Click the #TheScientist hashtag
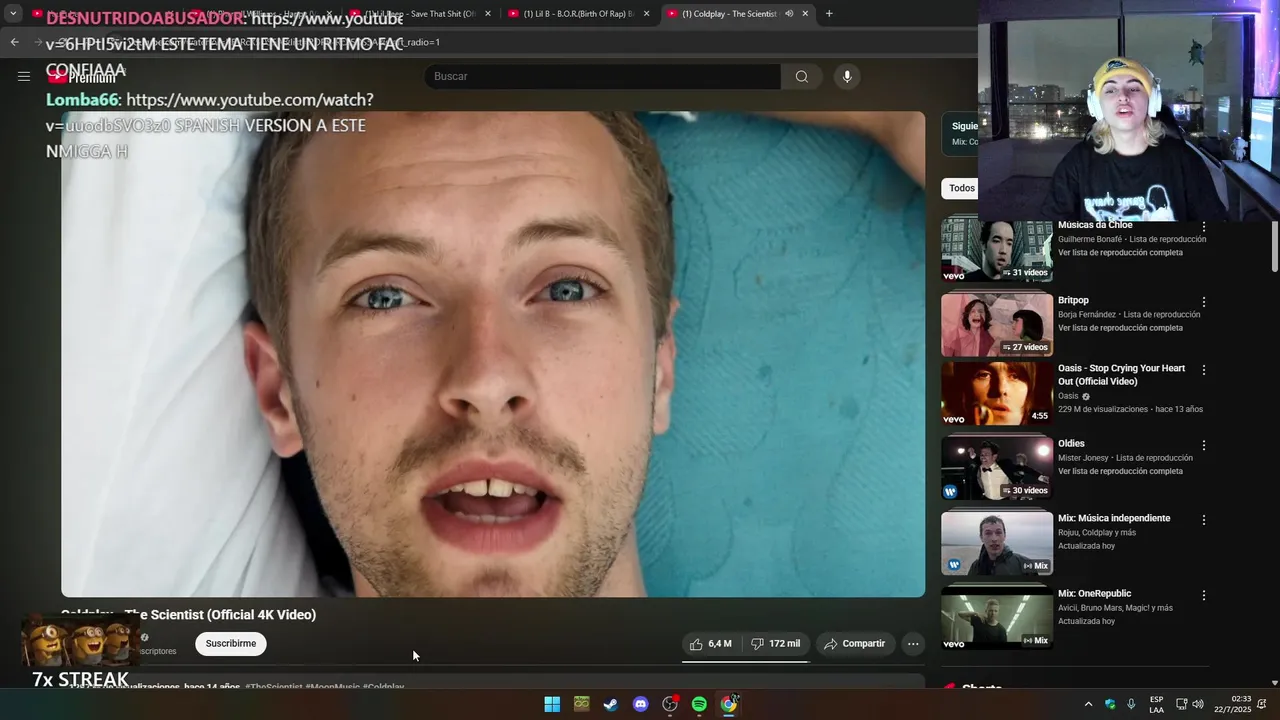Viewport: 1280px width, 720px height. point(273,687)
